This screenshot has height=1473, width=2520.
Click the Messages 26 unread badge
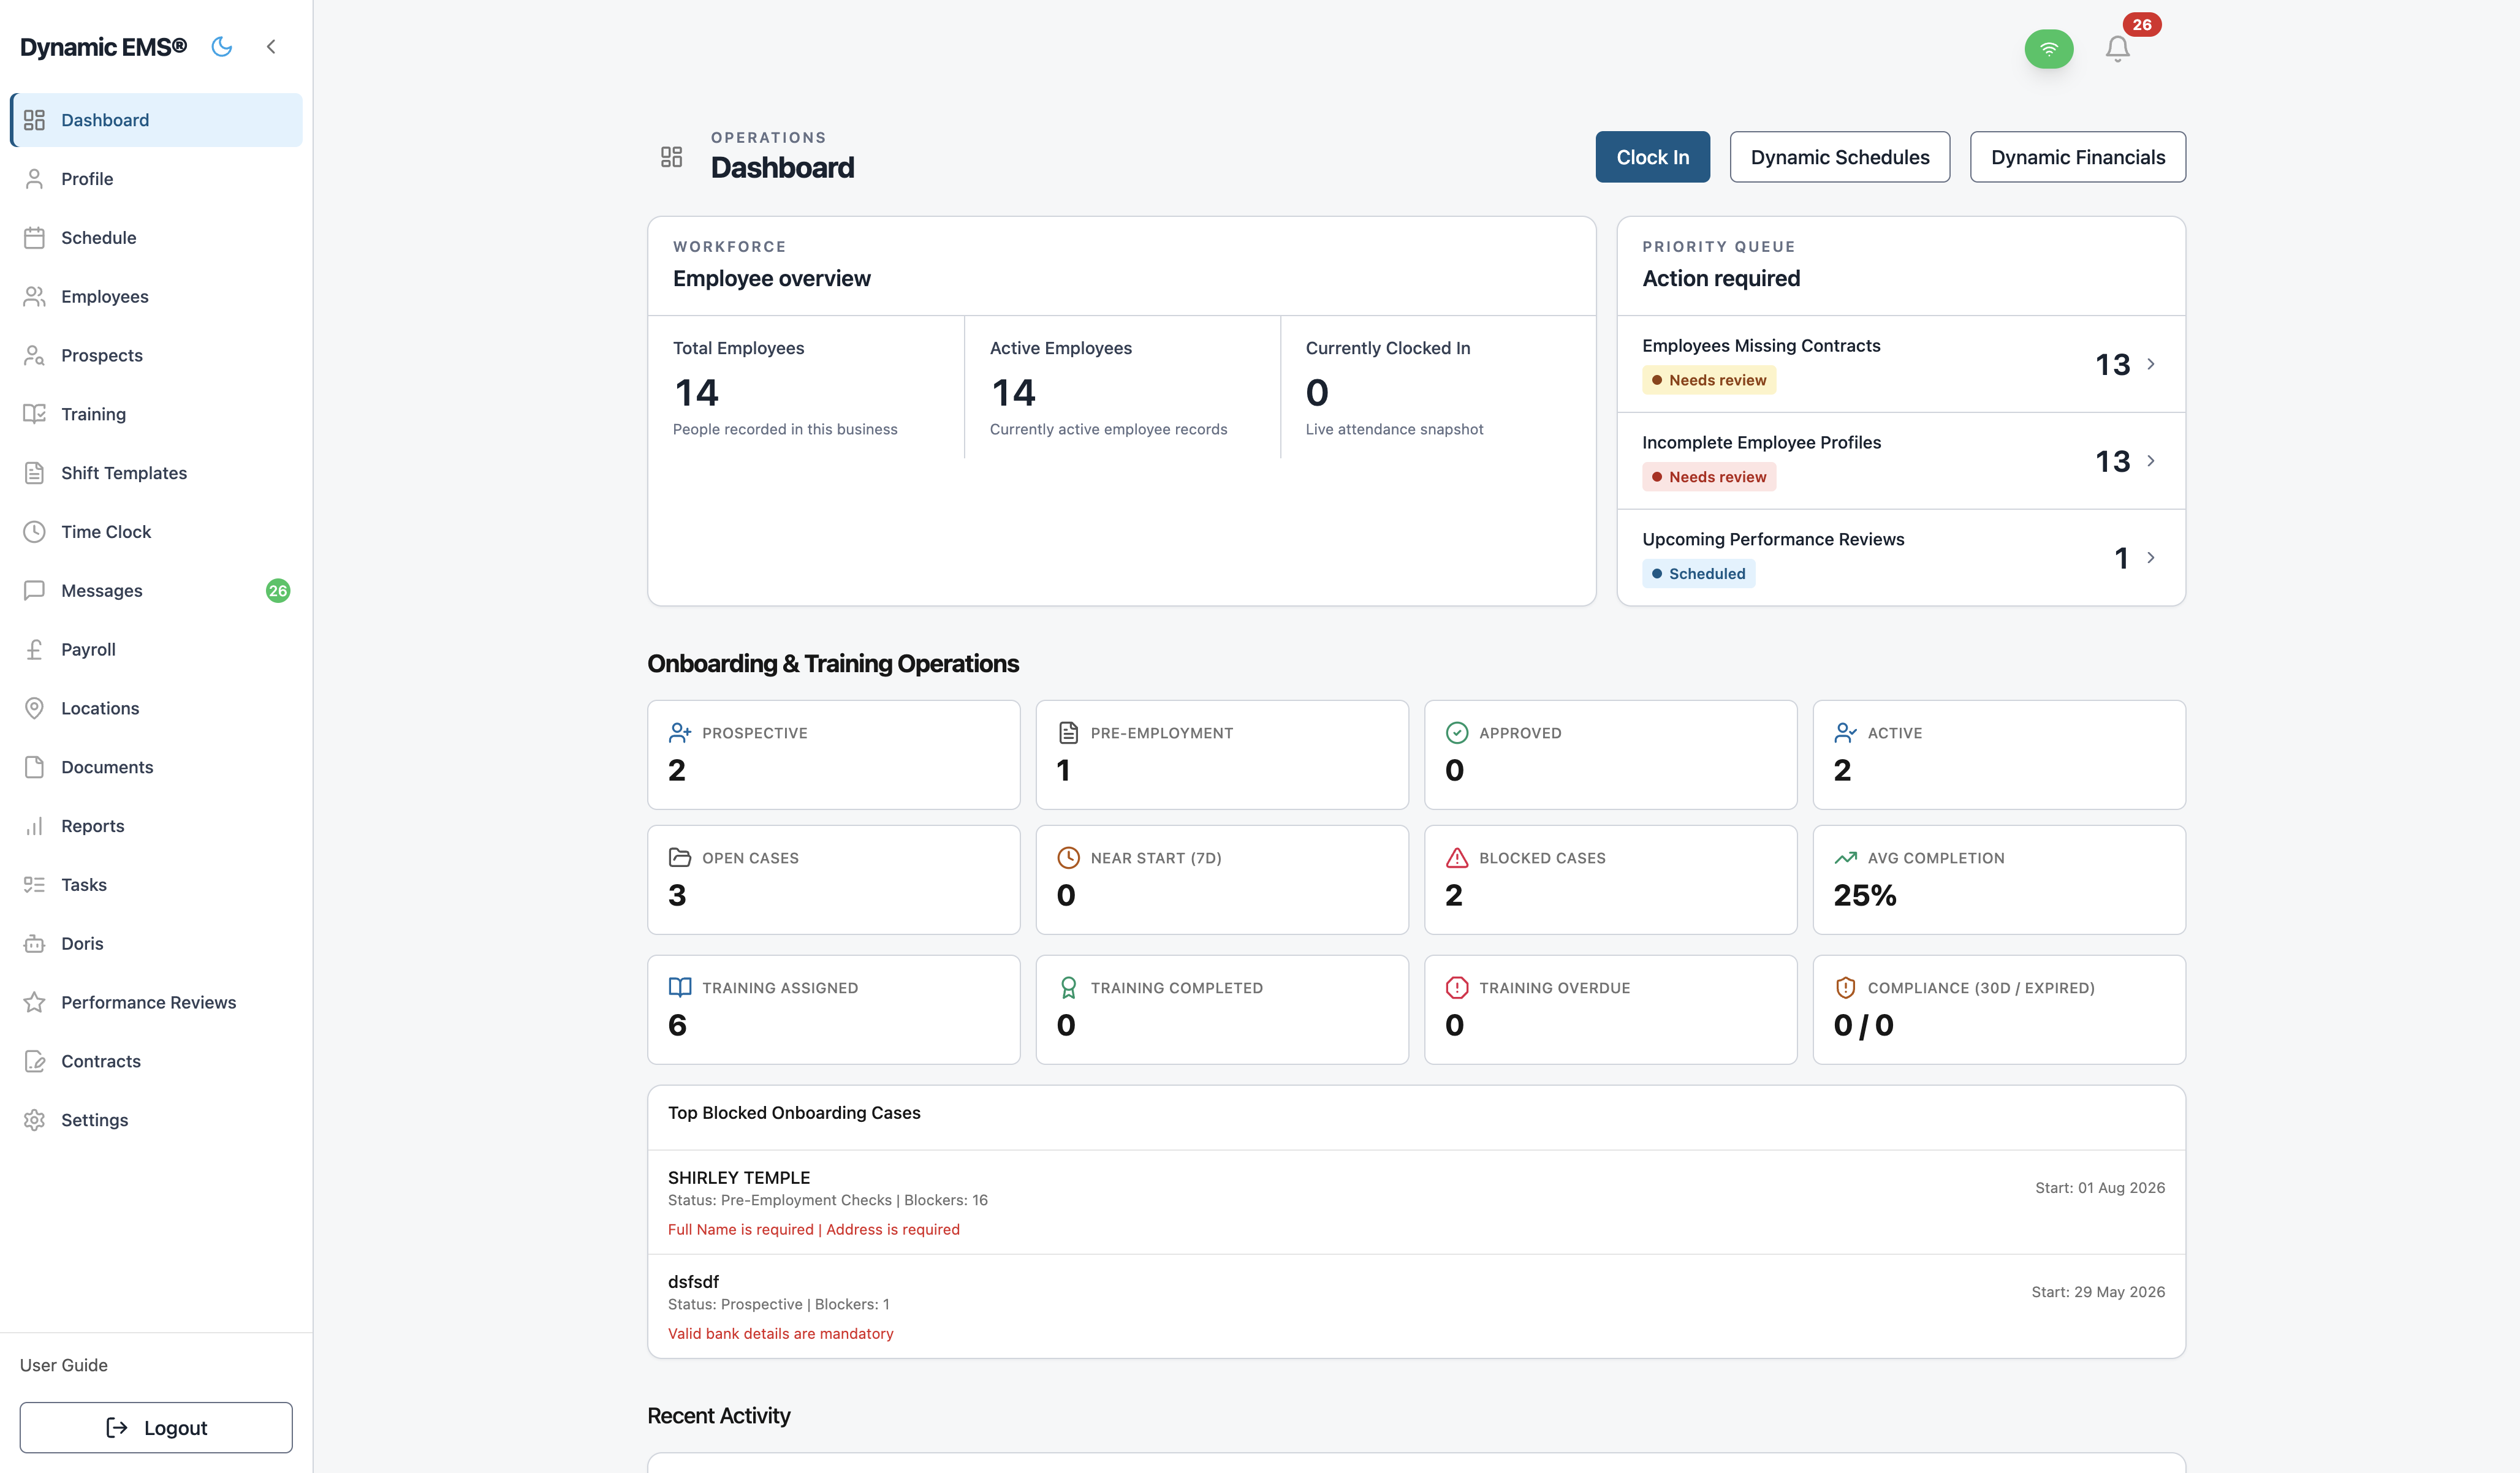(x=278, y=591)
